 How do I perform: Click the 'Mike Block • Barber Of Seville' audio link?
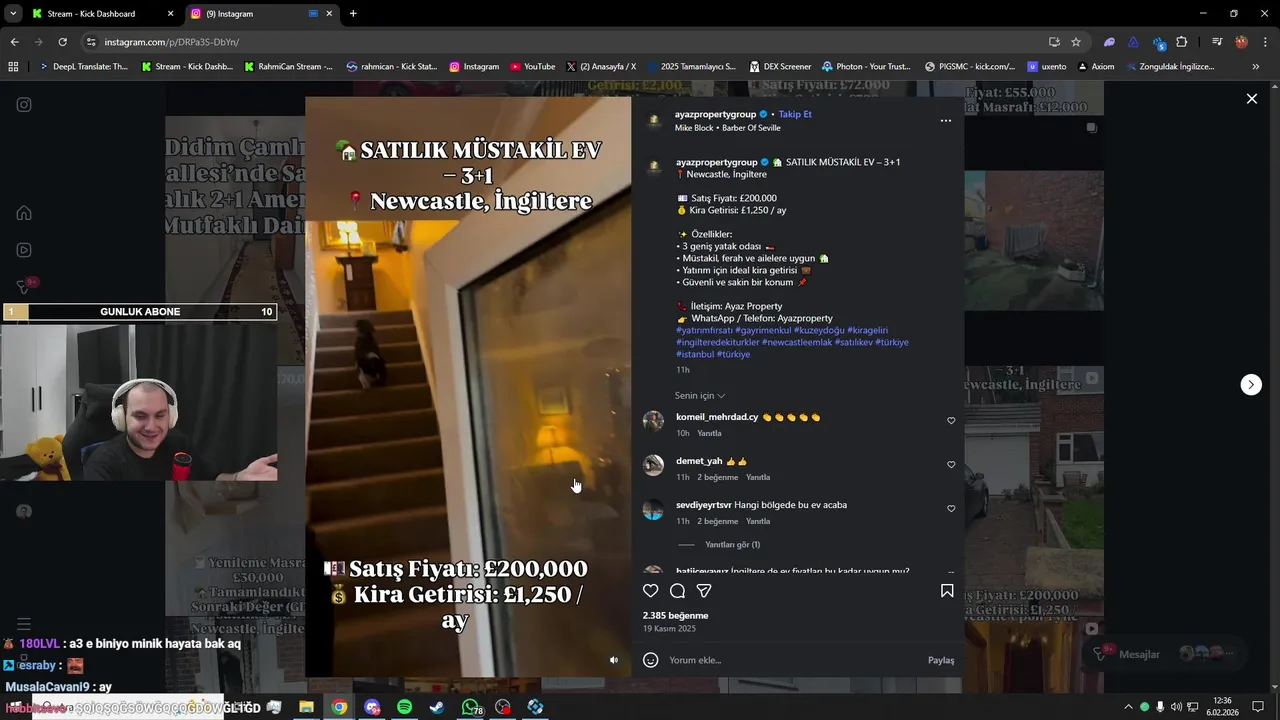[727, 128]
